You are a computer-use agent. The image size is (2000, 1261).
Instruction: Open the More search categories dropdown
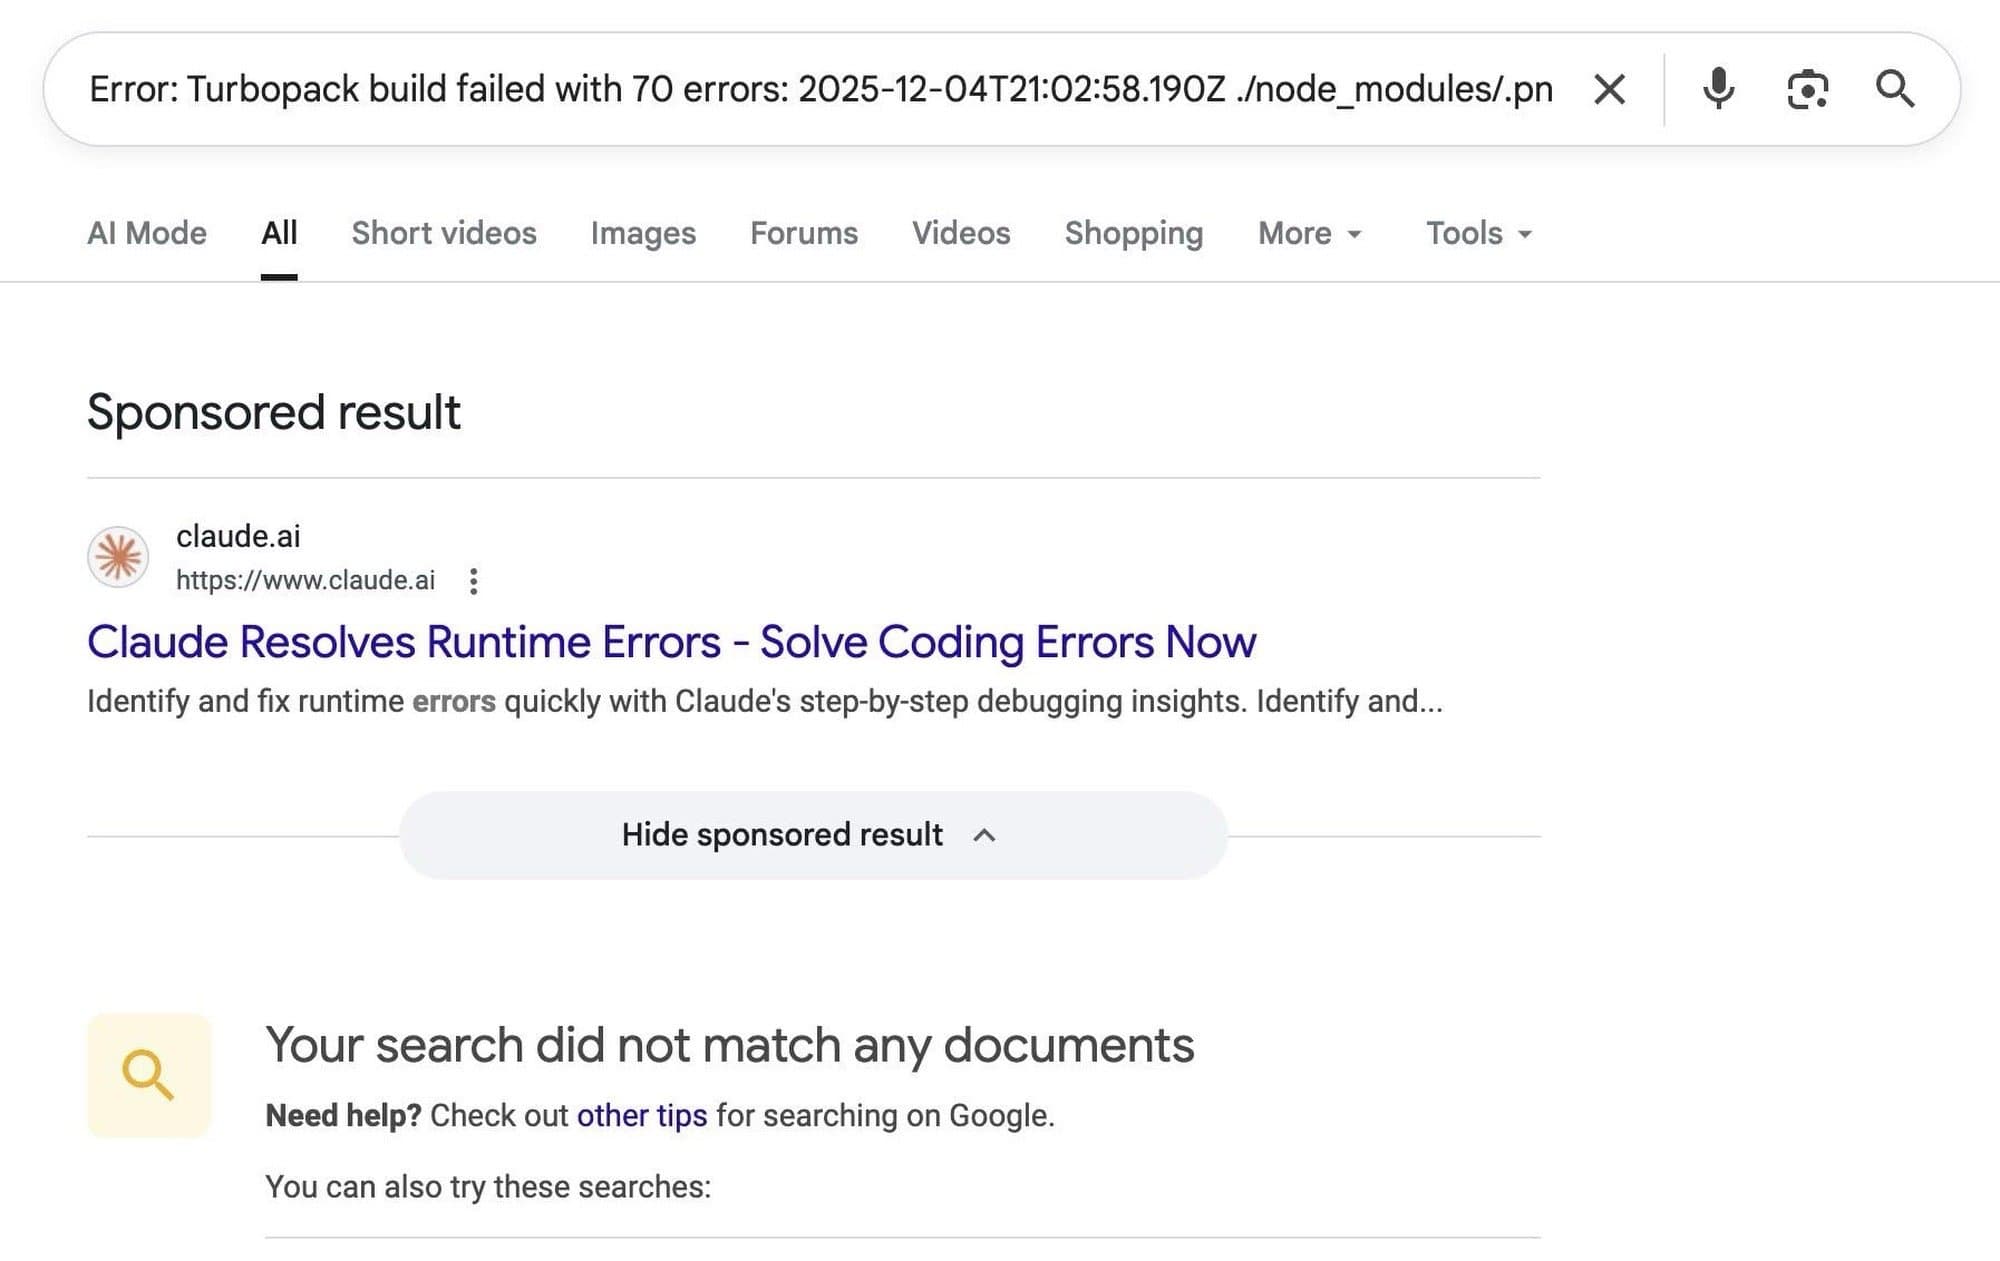point(1308,233)
